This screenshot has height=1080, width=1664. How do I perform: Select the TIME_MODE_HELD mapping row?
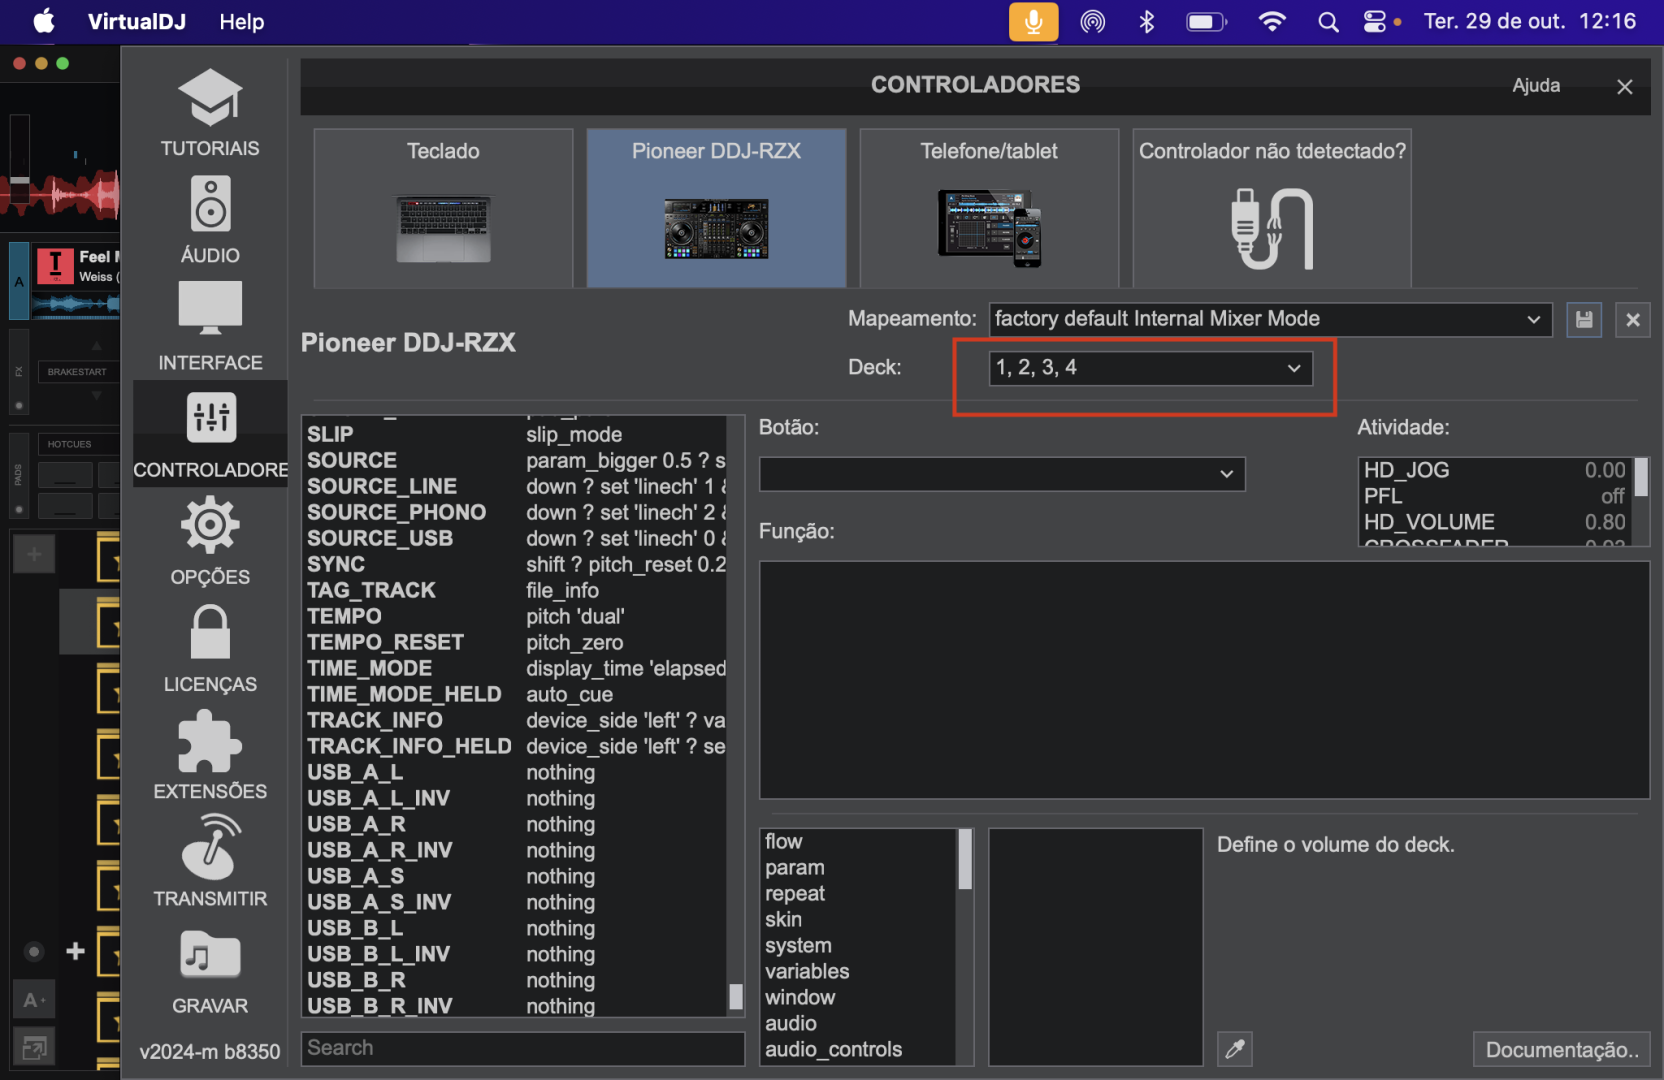pos(515,695)
